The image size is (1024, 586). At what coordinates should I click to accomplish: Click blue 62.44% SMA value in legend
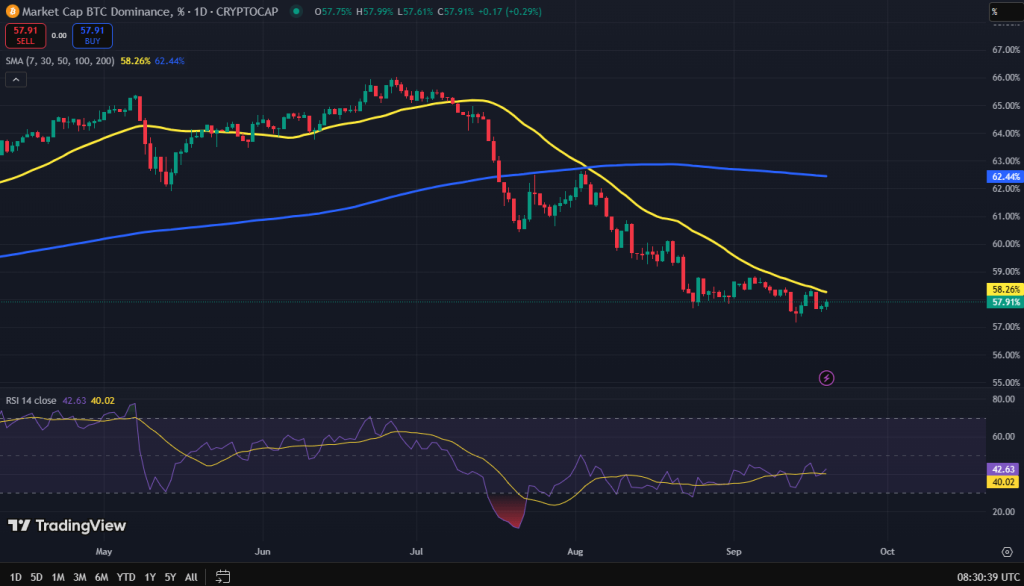[x=169, y=61]
